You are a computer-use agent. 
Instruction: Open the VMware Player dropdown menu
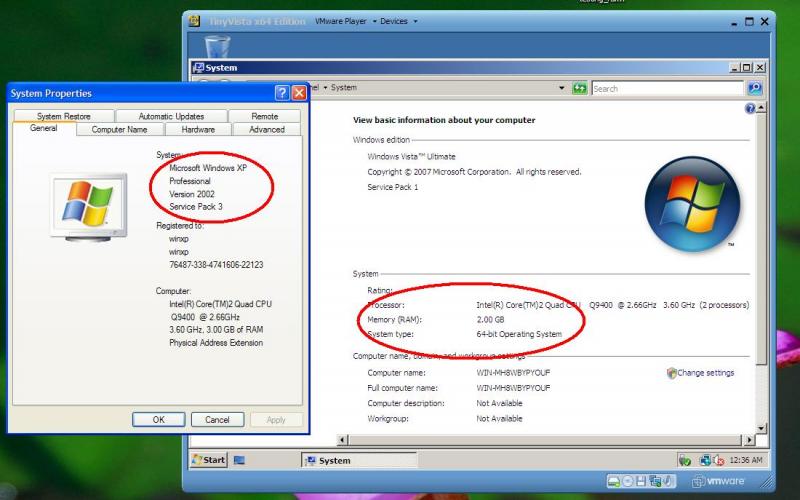345,21
